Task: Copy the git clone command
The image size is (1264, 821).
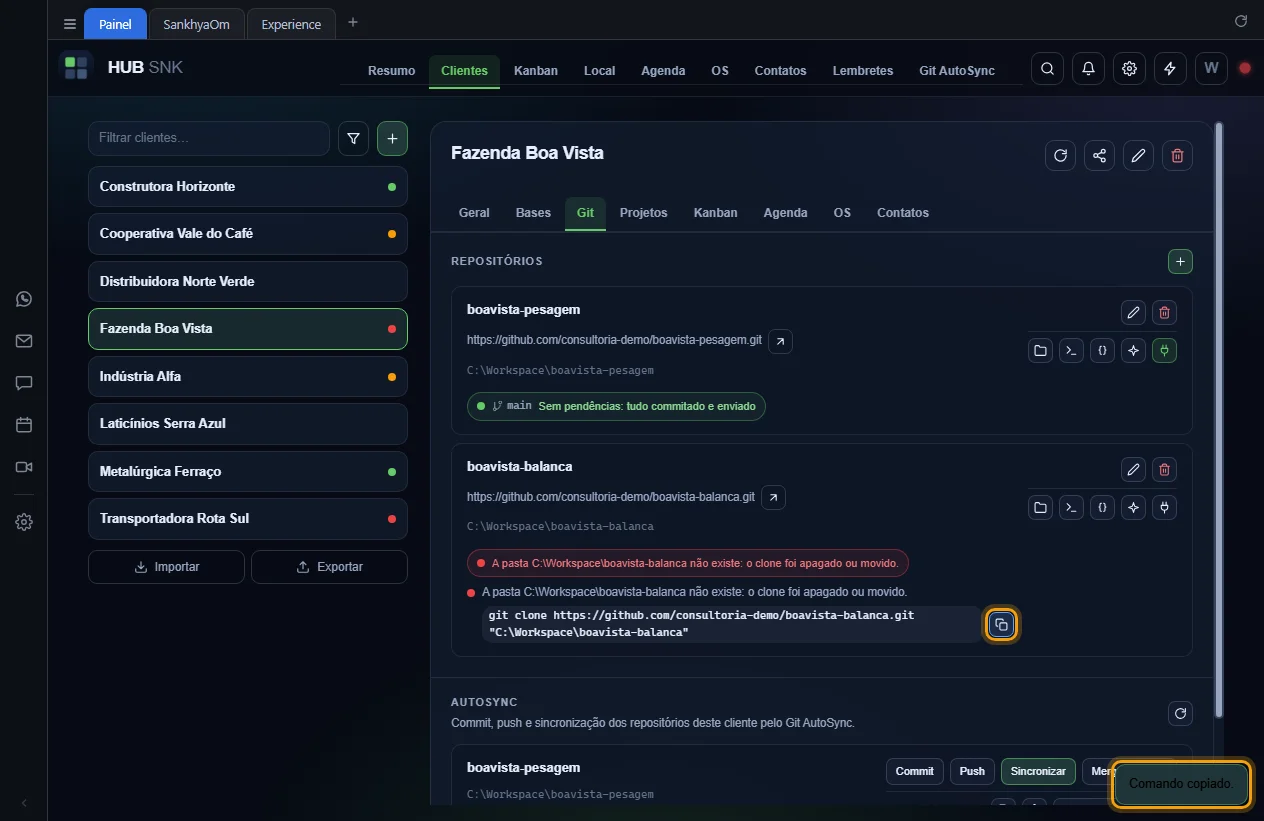Action: [x=1001, y=625]
